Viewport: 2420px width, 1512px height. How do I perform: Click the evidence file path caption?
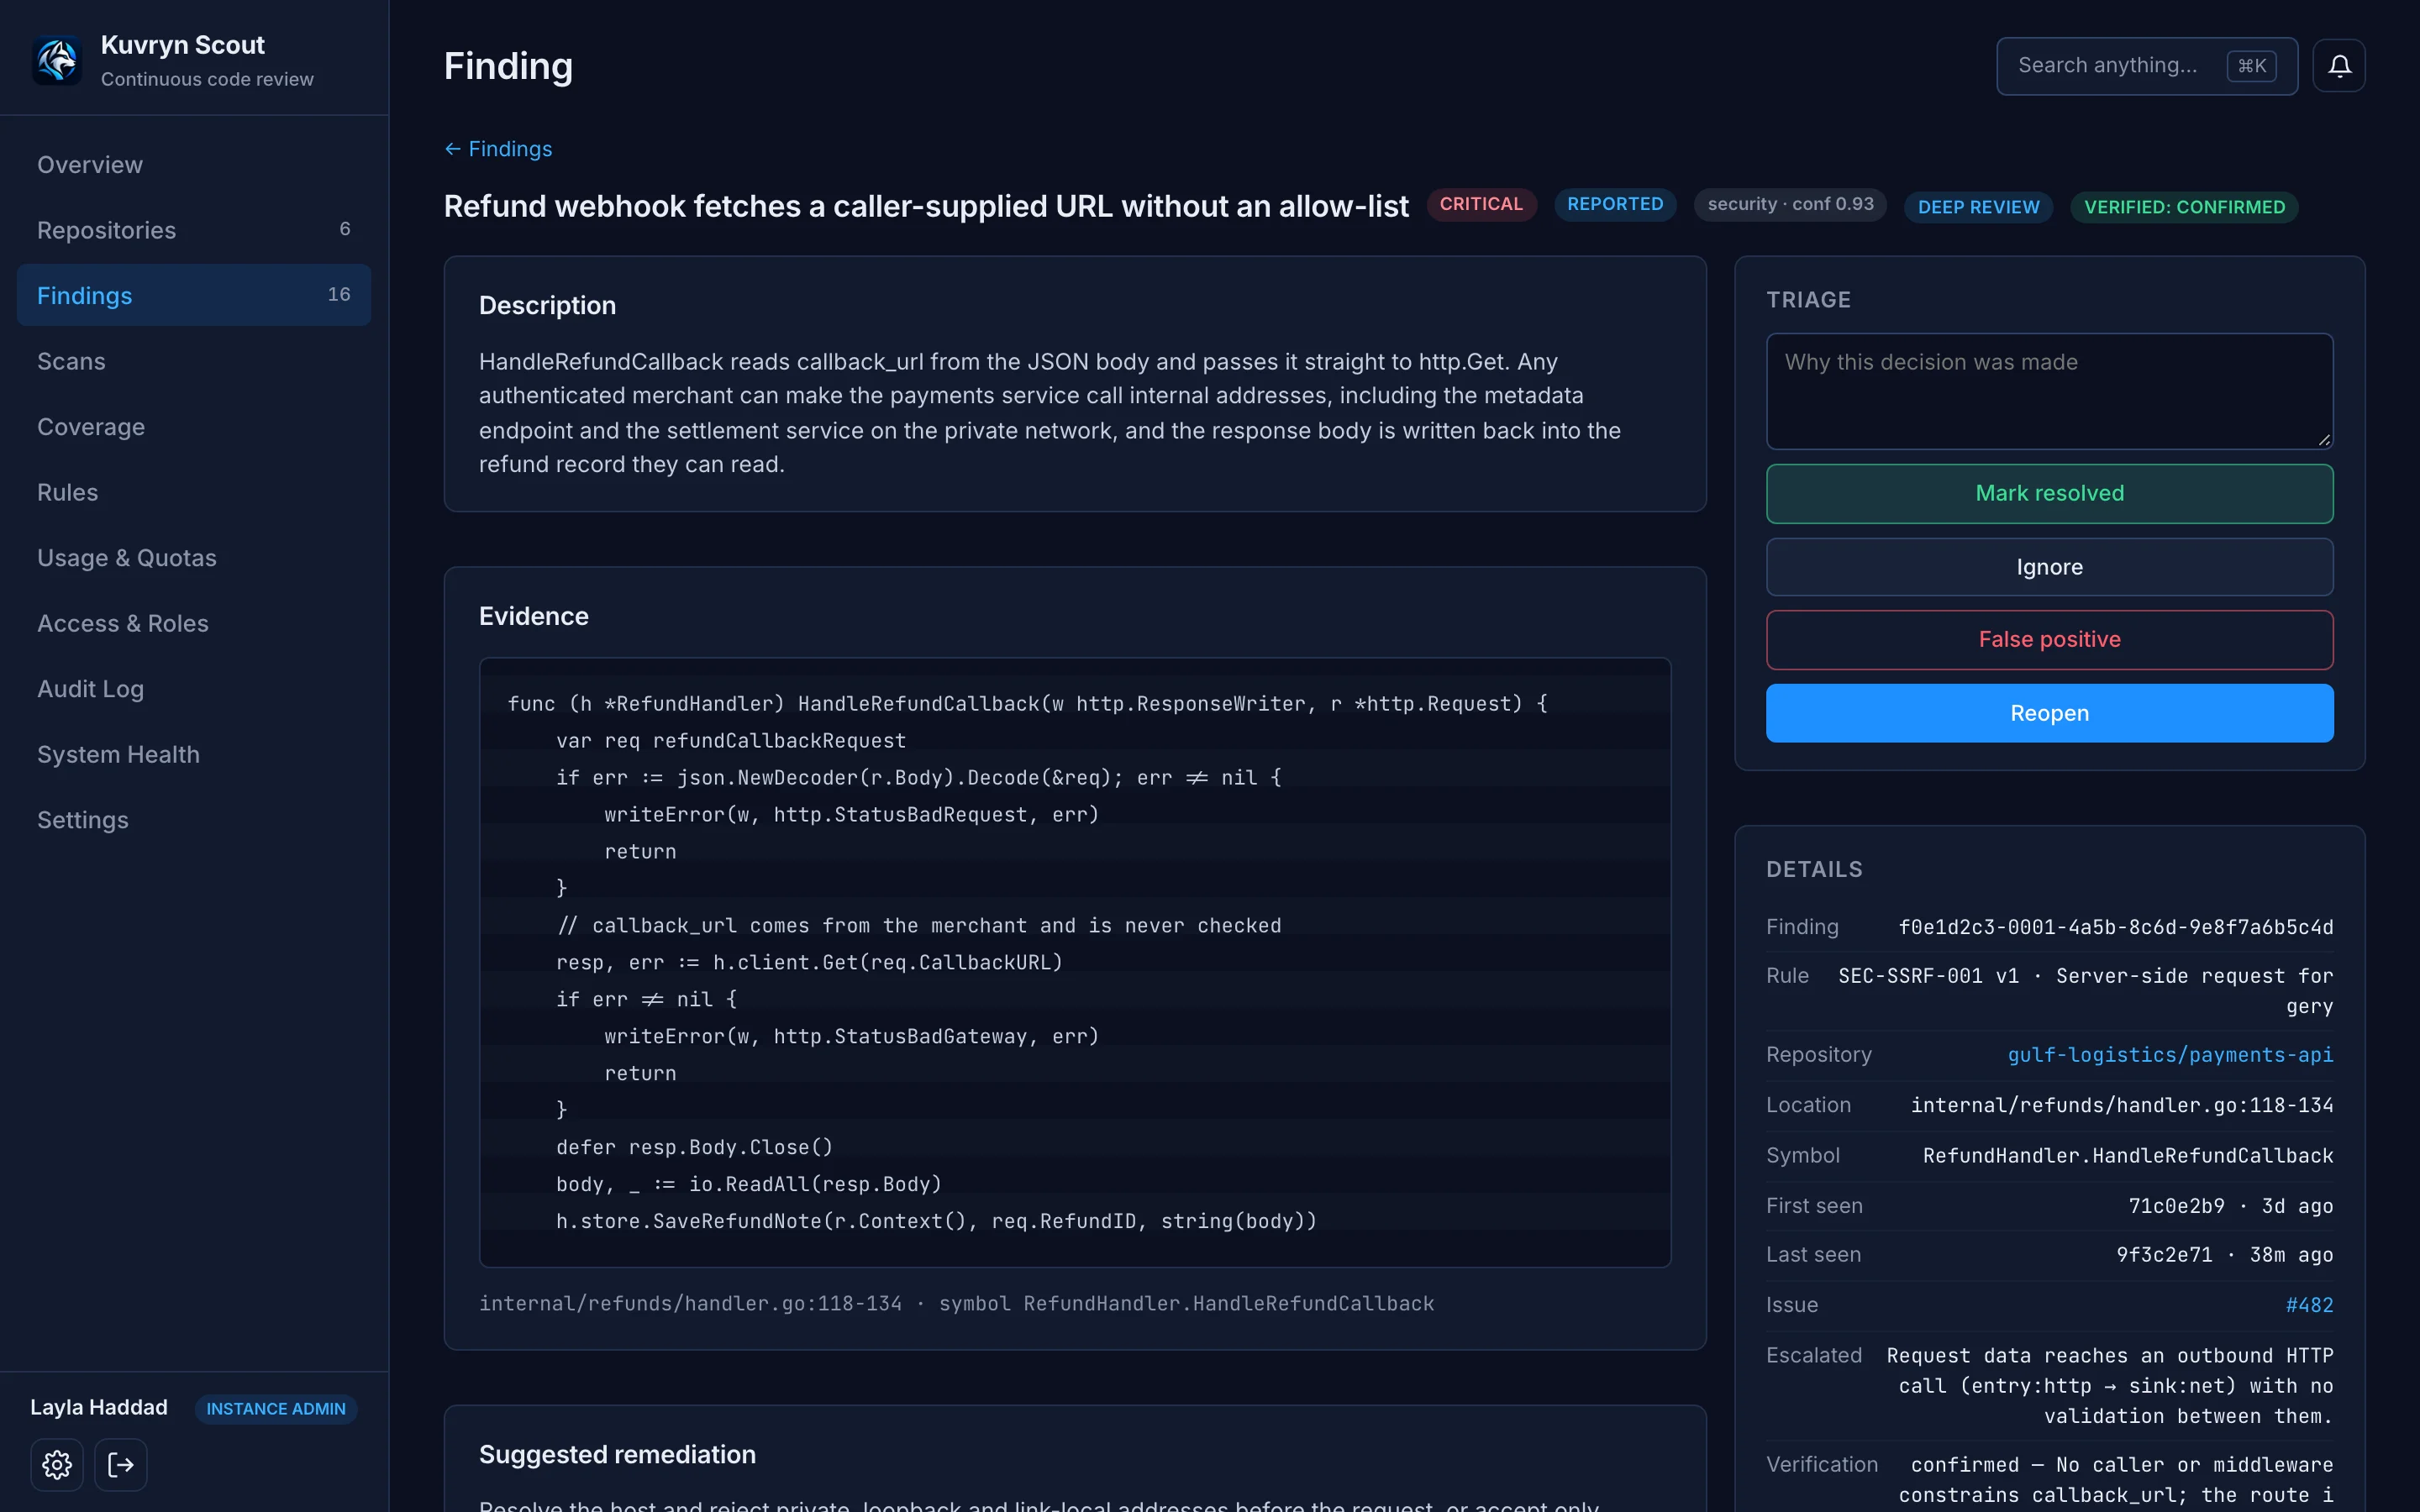[956, 1303]
